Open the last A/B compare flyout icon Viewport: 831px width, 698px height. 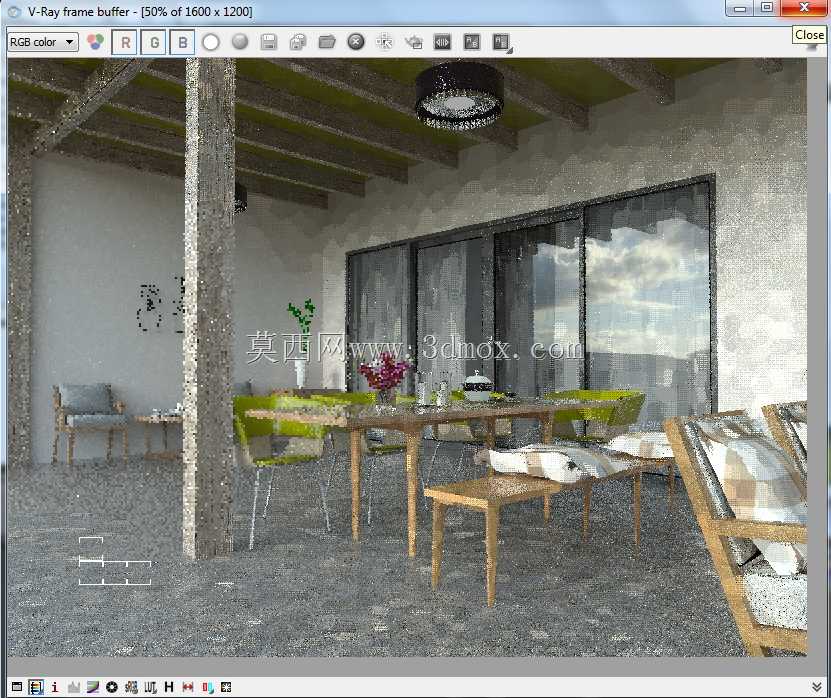501,42
